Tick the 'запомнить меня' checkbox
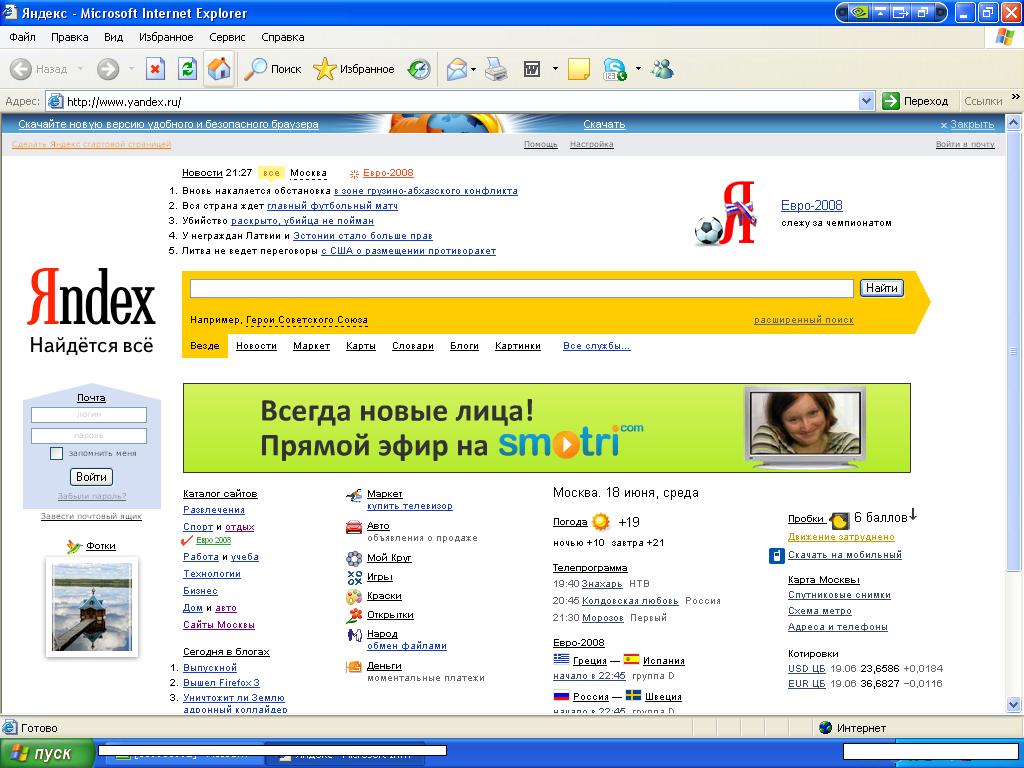1024x768 pixels. [x=56, y=453]
